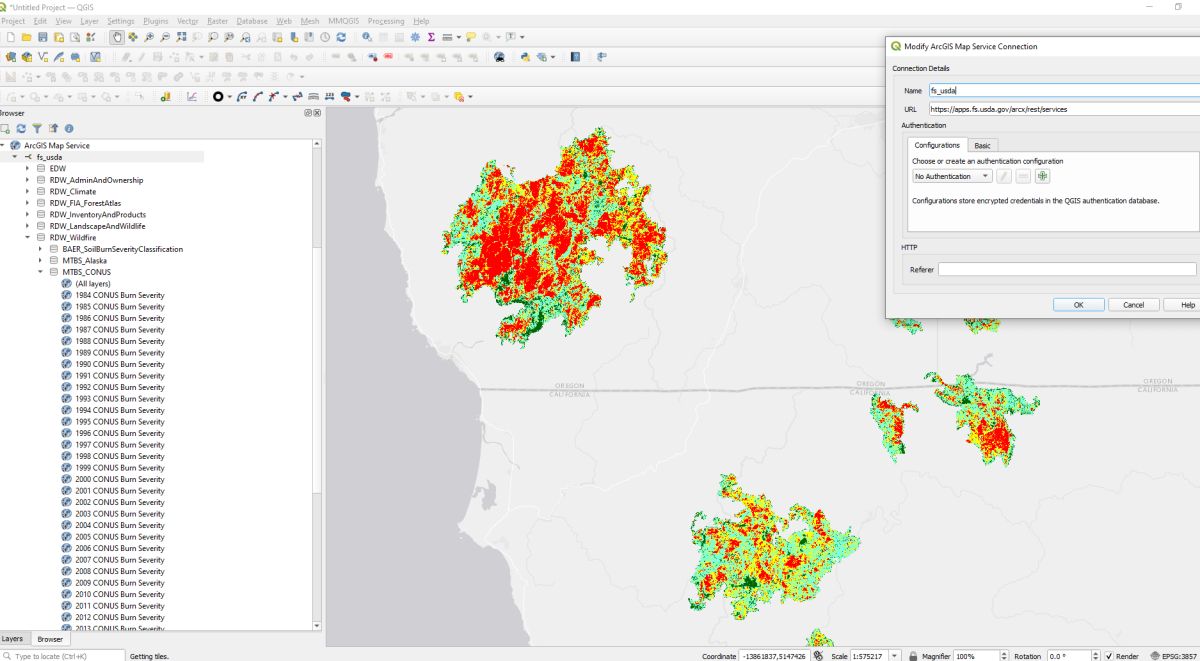The image size is (1200, 661).
Task: Toggle the Render checkbox in status bar
Action: pyautogui.click(x=1110, y=656)
